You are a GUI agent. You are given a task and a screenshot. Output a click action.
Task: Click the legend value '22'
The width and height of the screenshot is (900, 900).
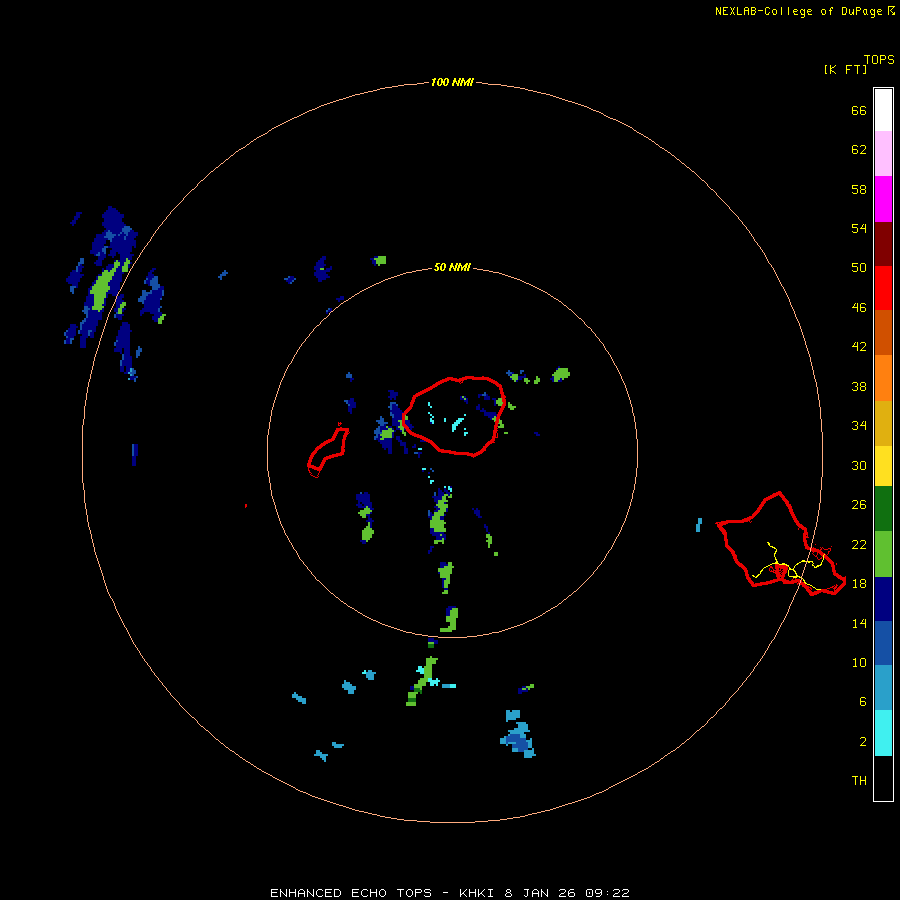point(859,545)
